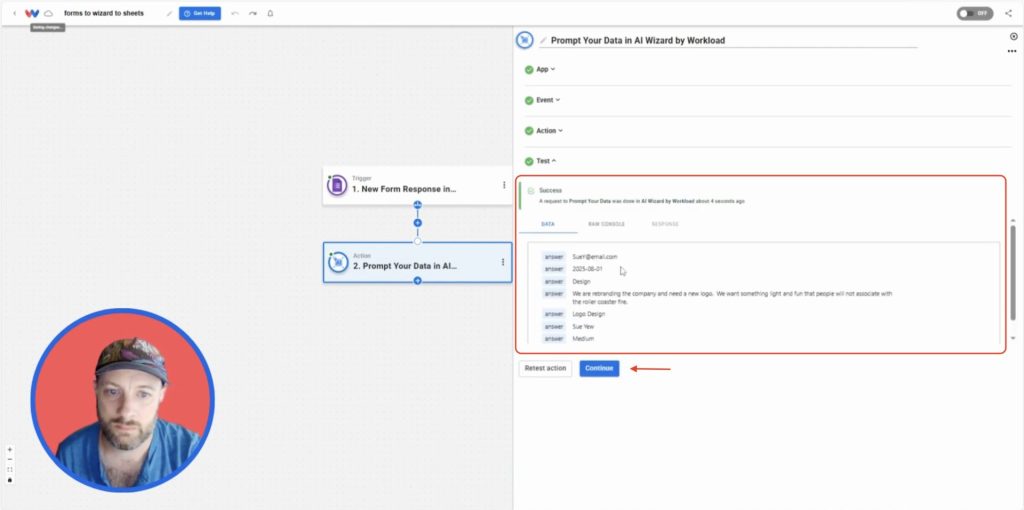
Task: Click the Success status checkmark icon
Action: point(531,191)
